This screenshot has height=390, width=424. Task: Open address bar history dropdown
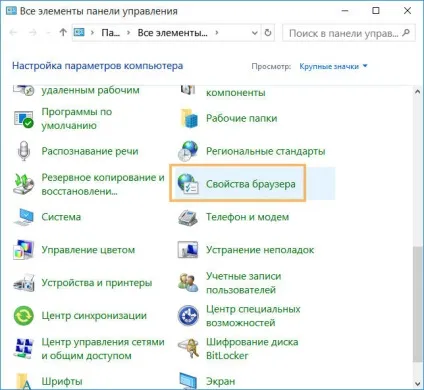pyautogui.click(x=254, y=33)
